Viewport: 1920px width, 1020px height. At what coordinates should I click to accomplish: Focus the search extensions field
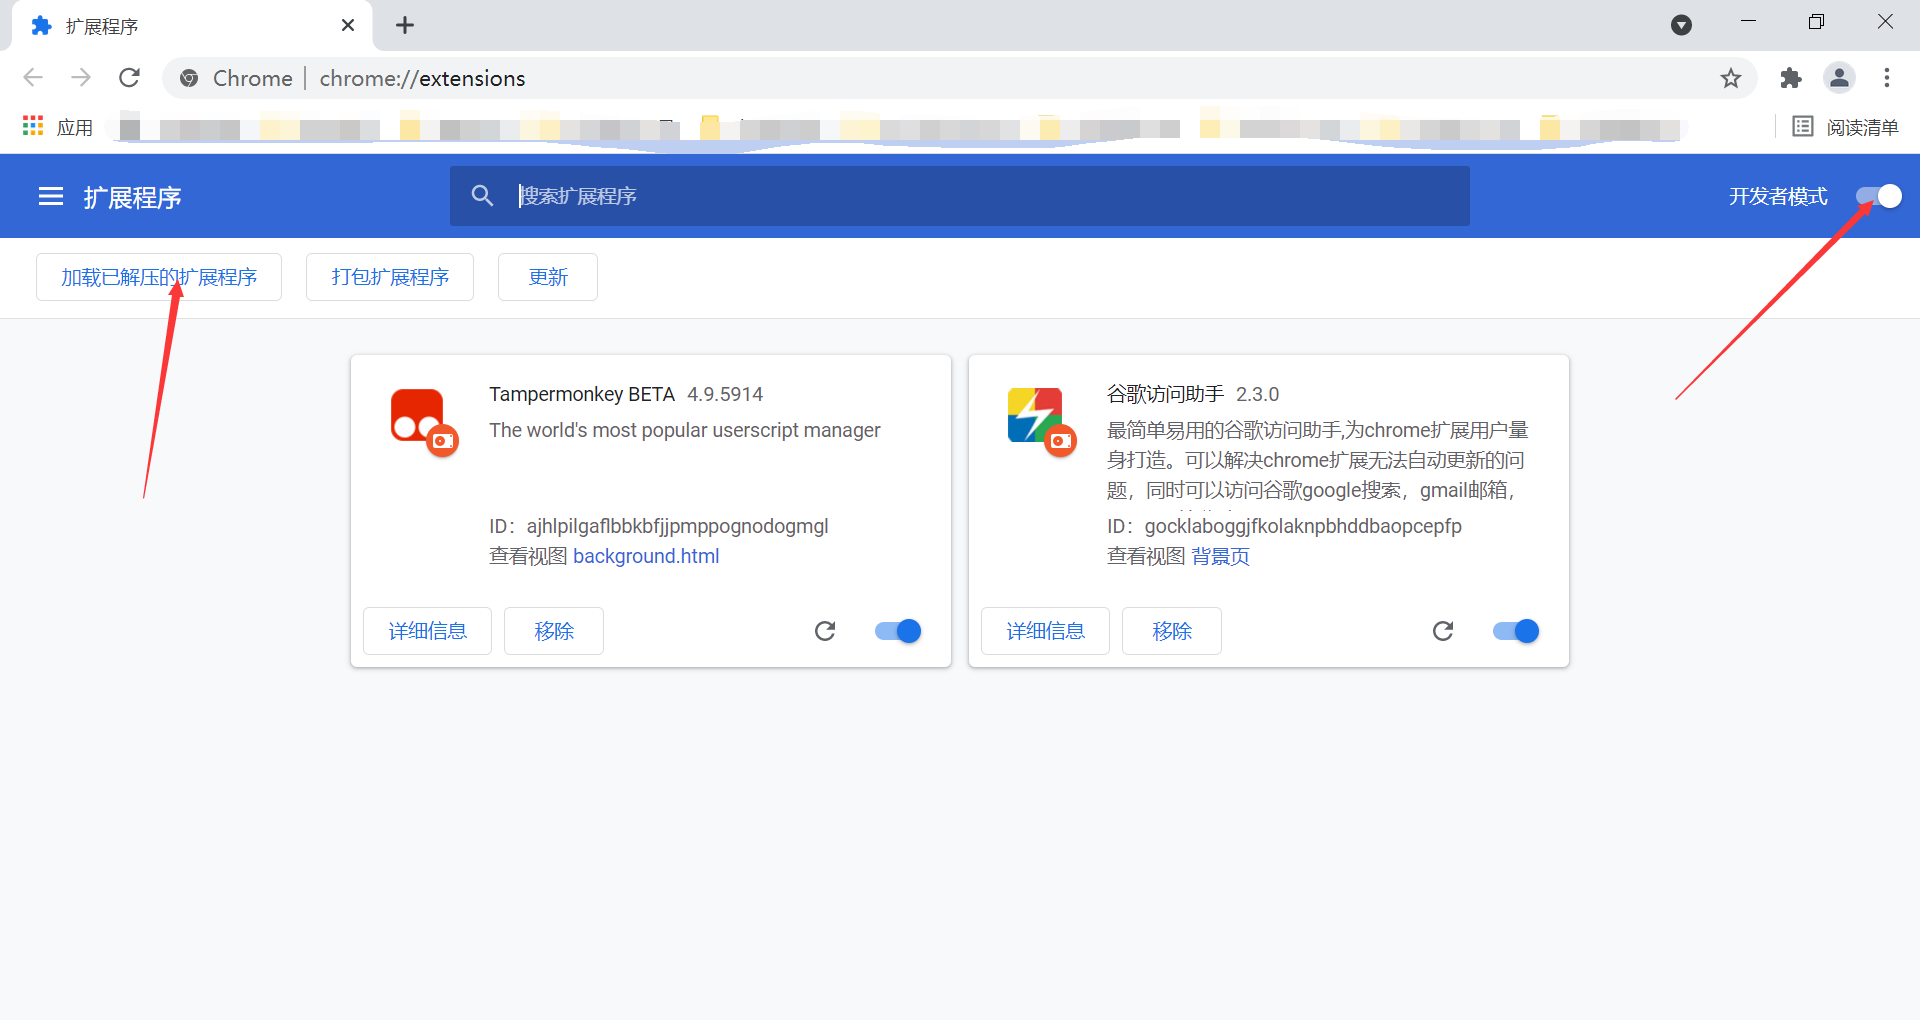pyautogui.click(x=960, y=196)
